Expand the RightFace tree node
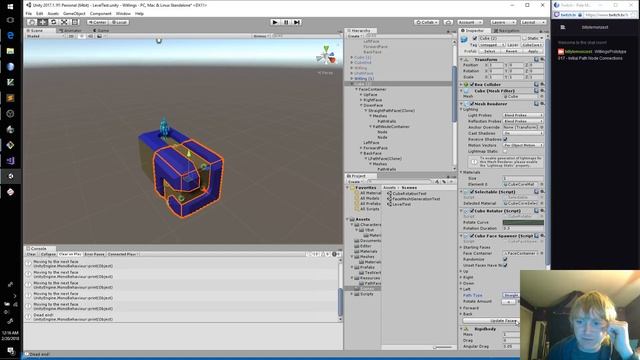This screenshot has height=360, width=640. tap(361, 100)
